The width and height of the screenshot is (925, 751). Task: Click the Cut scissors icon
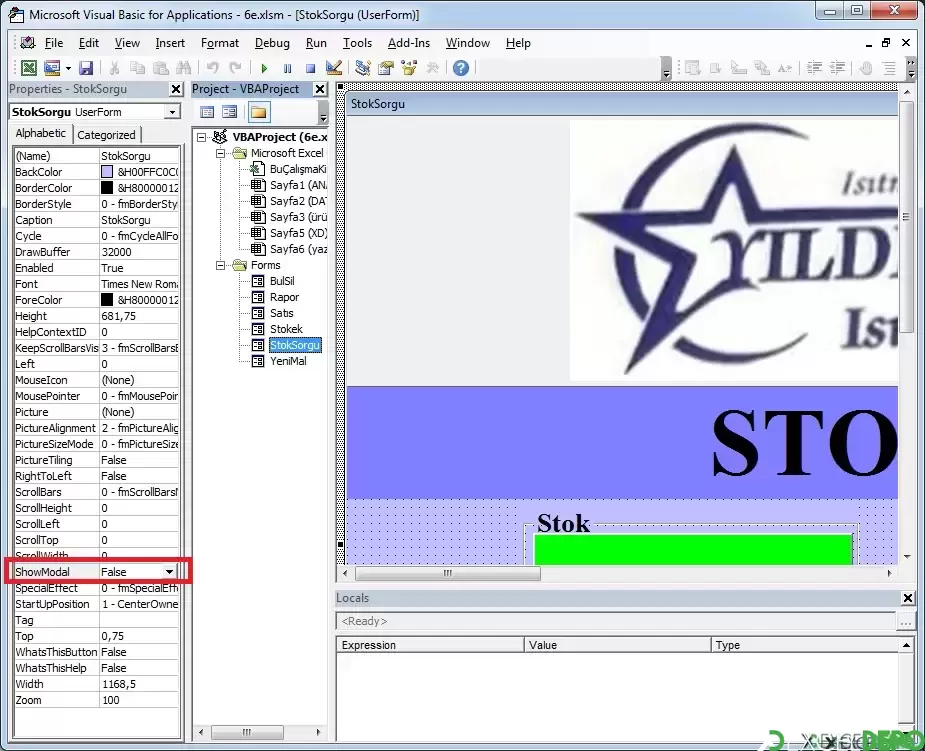pyautogui.click(x=114, y=68)
